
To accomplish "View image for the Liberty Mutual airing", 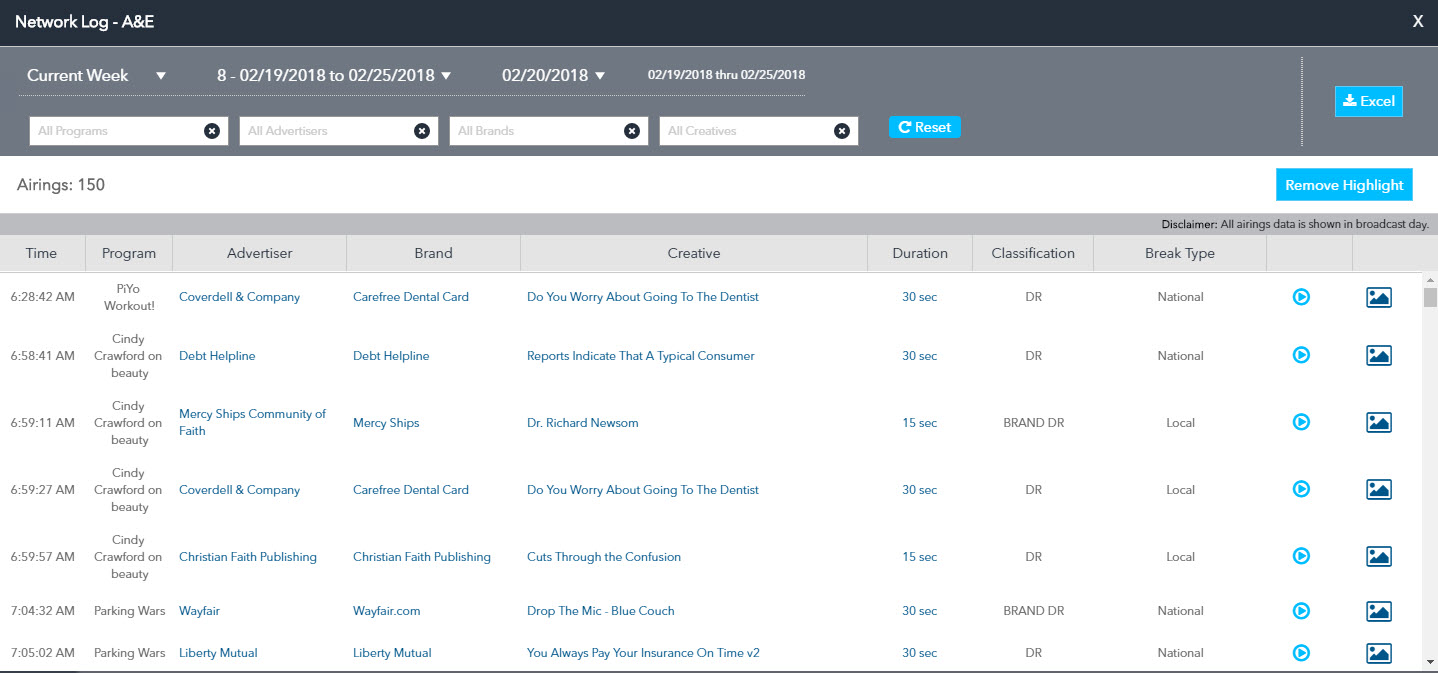I will 1379,652.
